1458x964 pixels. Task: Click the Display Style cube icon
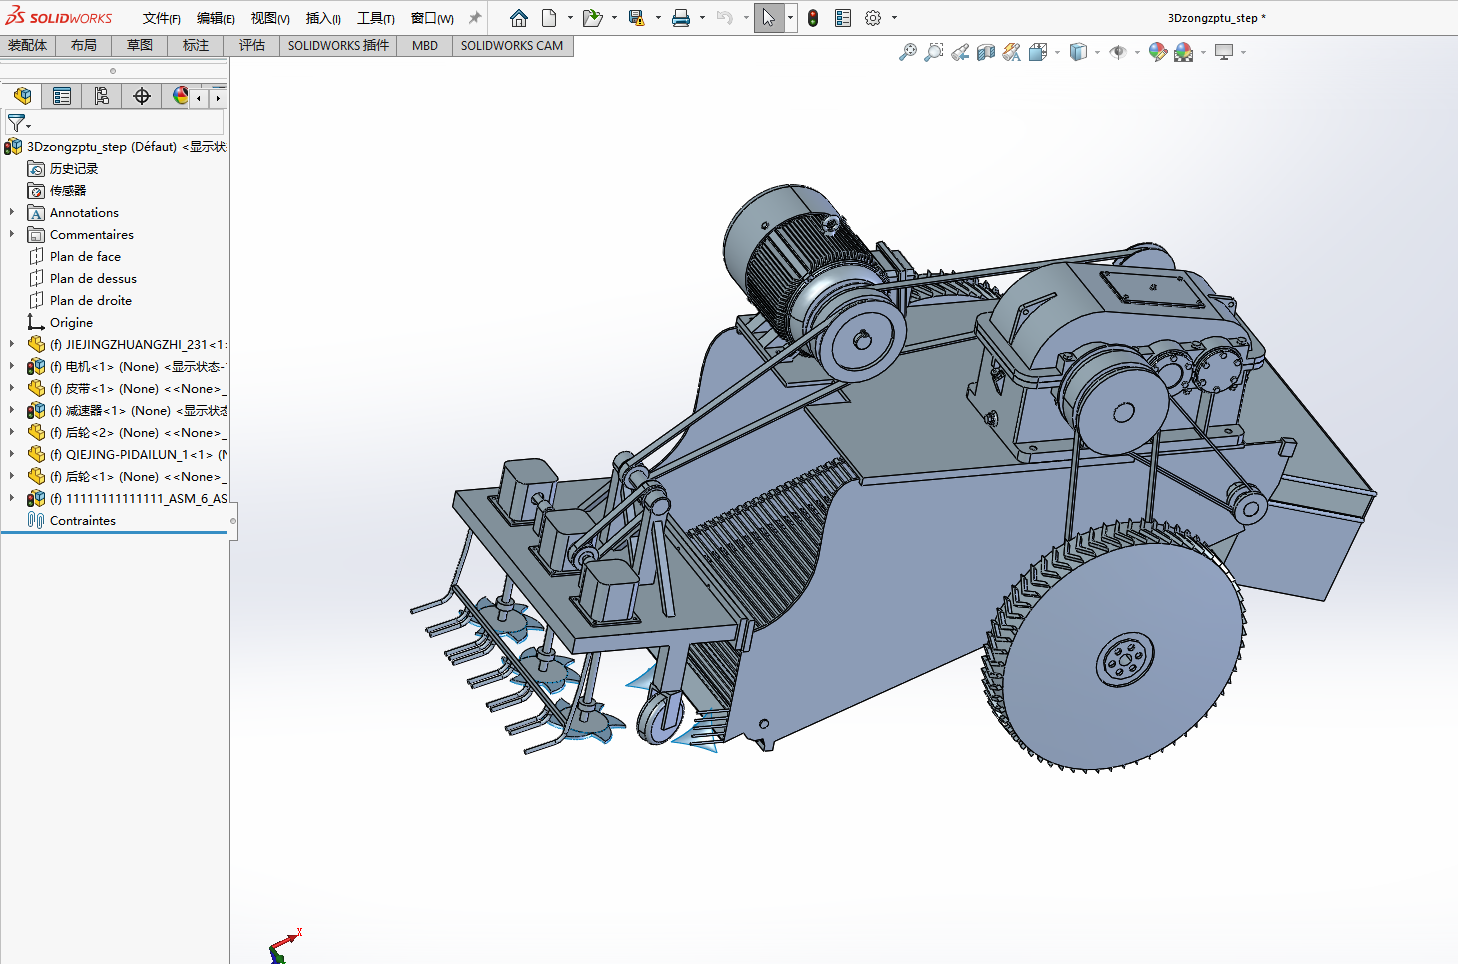1078,52
